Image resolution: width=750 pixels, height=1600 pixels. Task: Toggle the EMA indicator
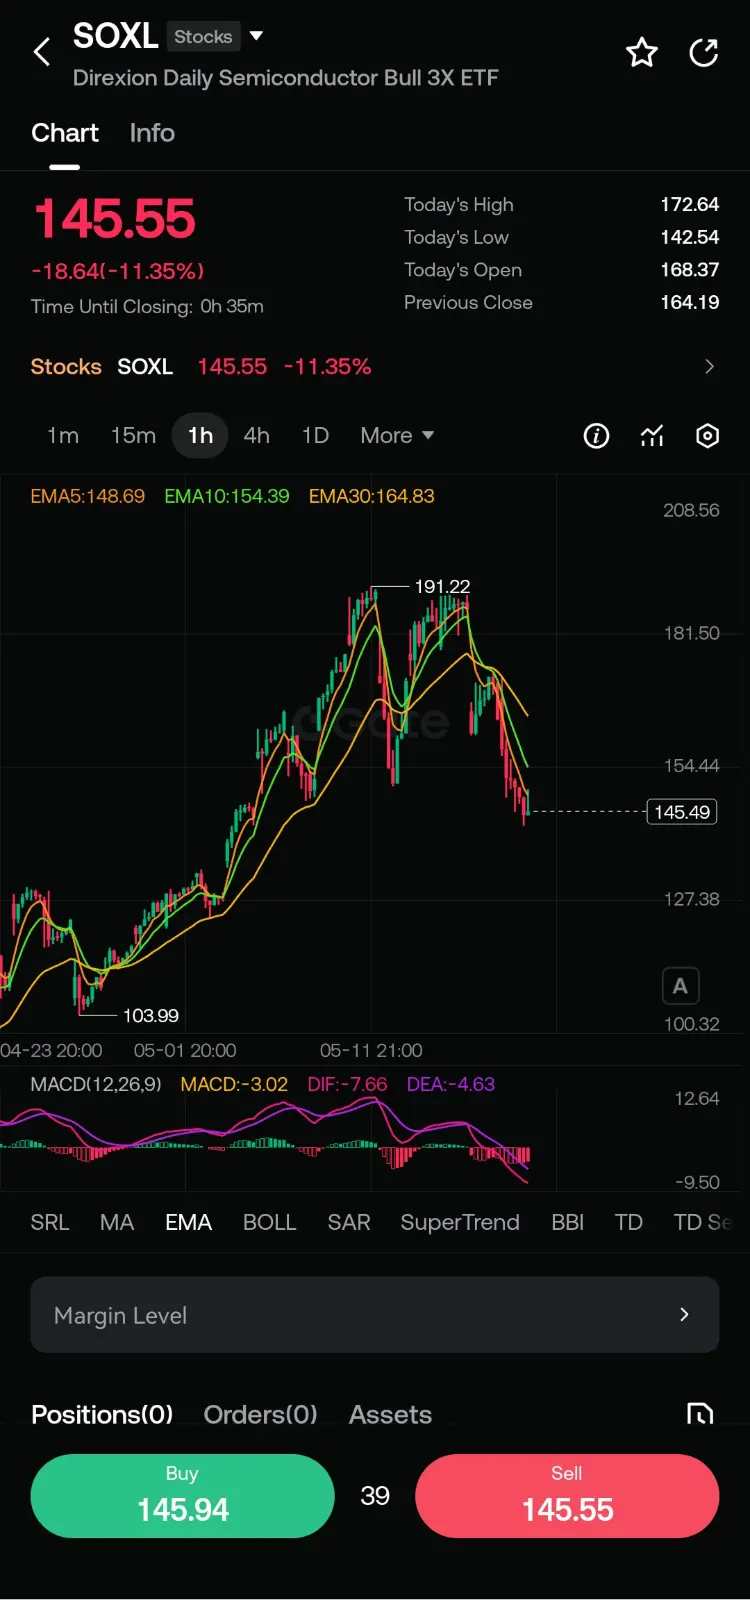189,1222
